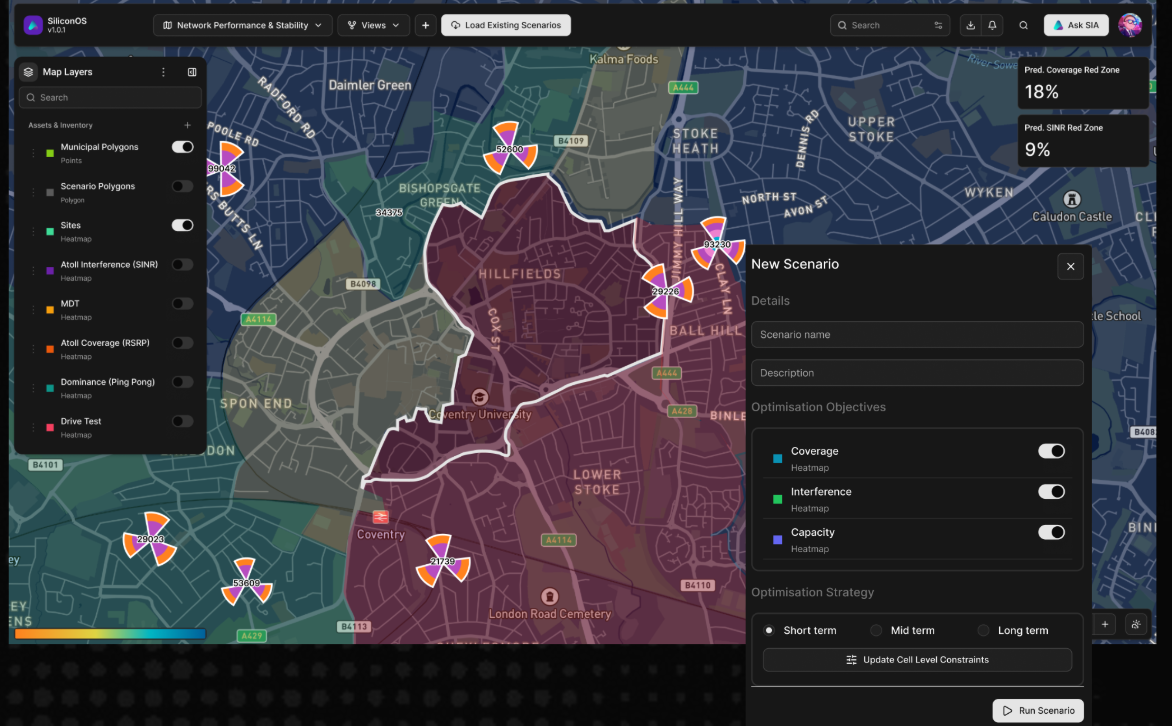
Task: Open Map Layers more options menu
Action: click(163, 72)
